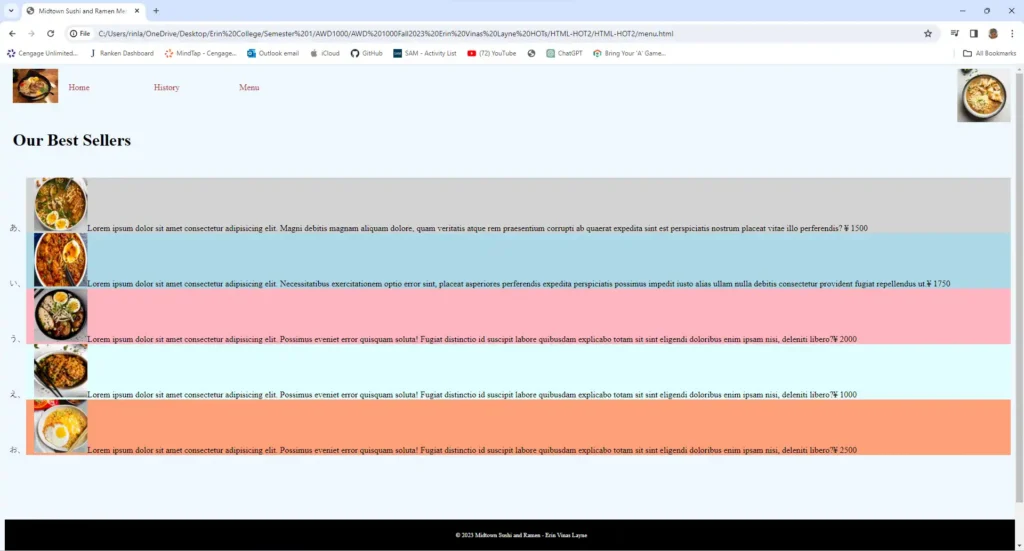Viewport: 1024px width, 551px height.
Task: Select the Midtown Sushi and Ramen tab
Action: click(x=83, y=11)
